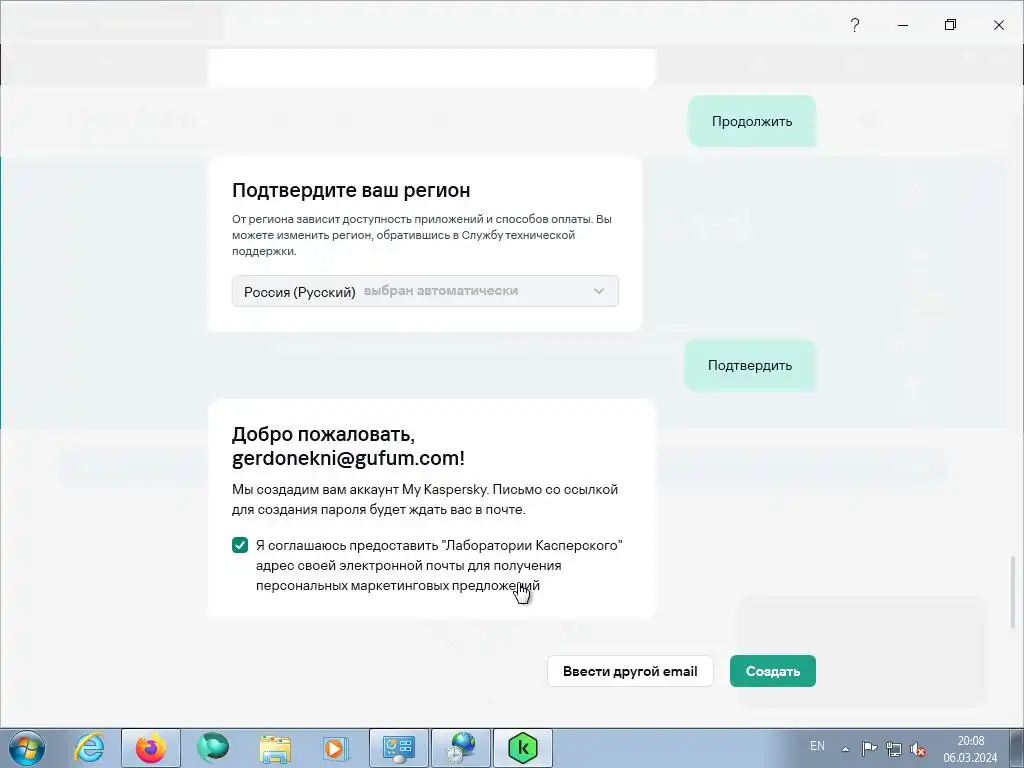Click the vertical scrollbar thumb
The height and width of the screenshot is (768, 1024).
pos(1014,592)
